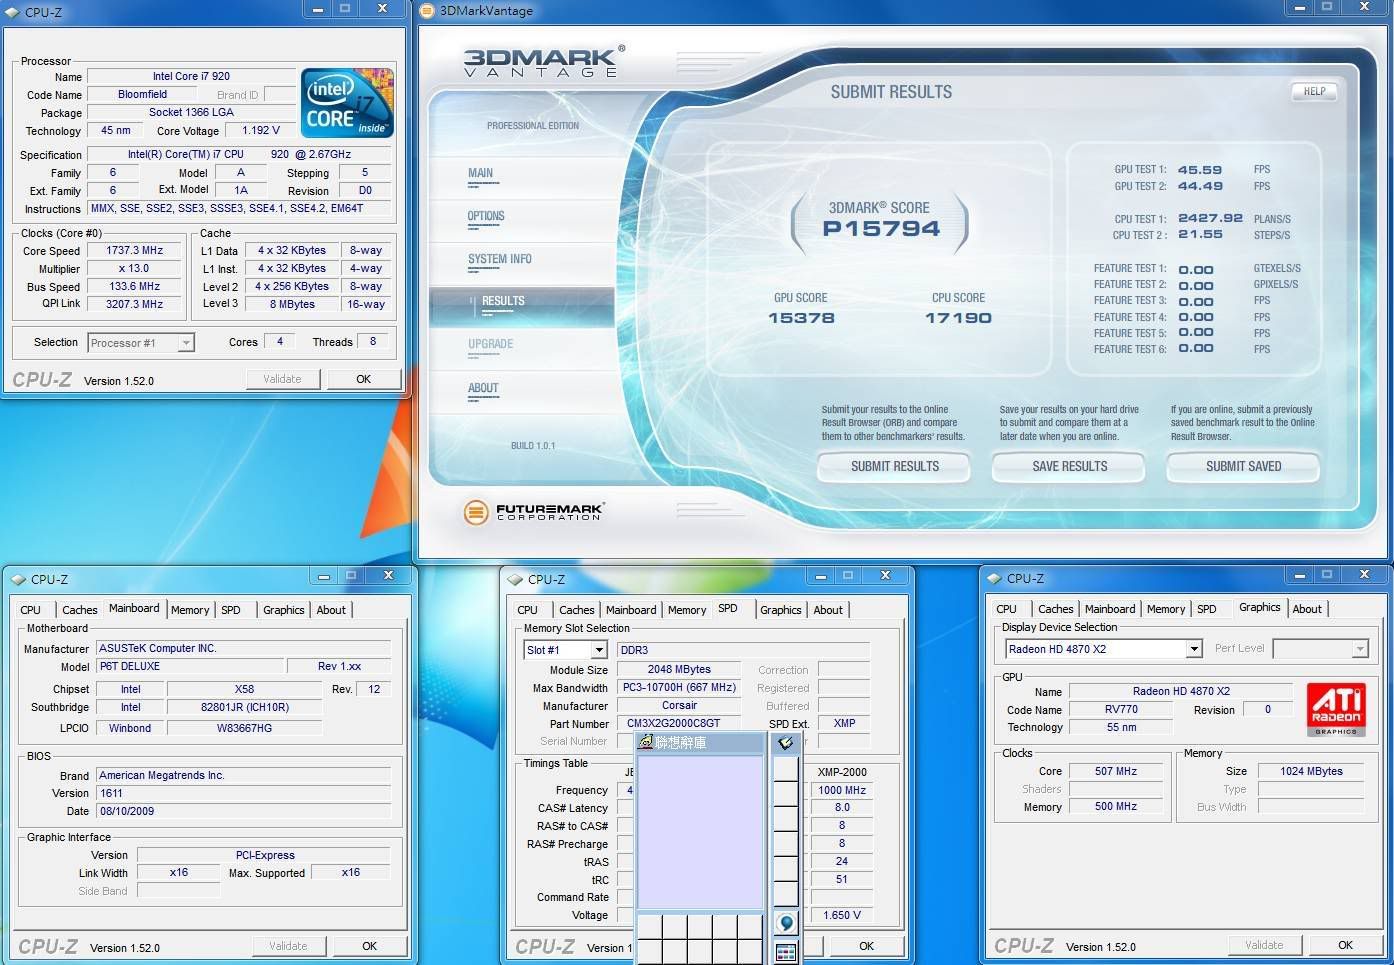Viewport: 1394px width, 965px height.
Task: Click the HELP button in 3DMark
Action: [1314, 91]
